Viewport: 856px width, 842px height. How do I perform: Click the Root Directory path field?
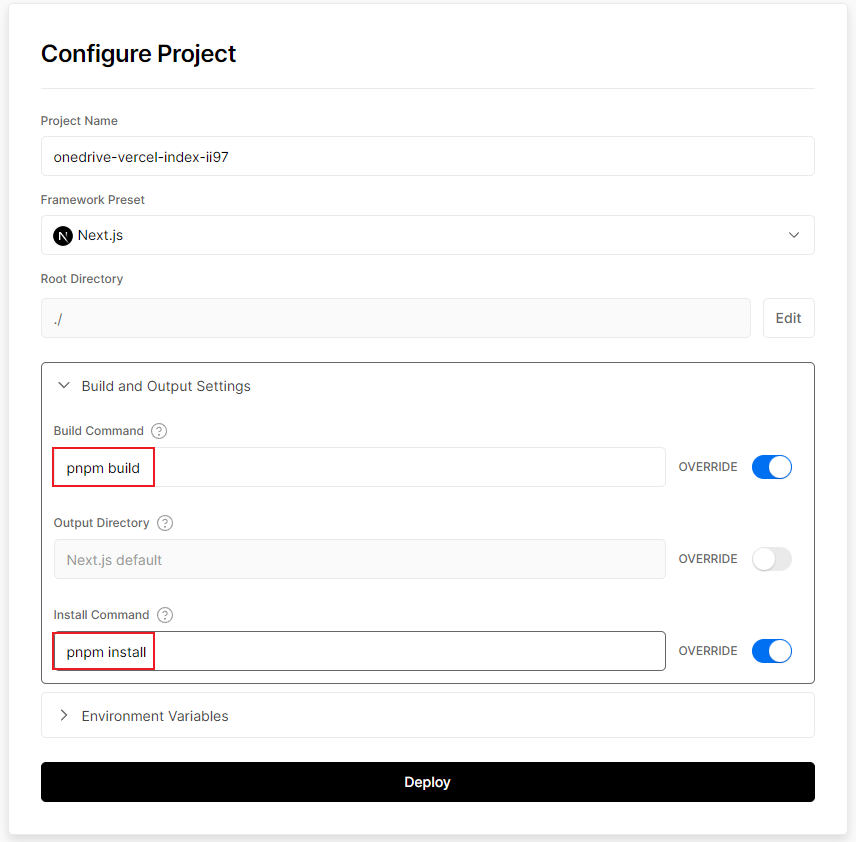tap(395, 318)
